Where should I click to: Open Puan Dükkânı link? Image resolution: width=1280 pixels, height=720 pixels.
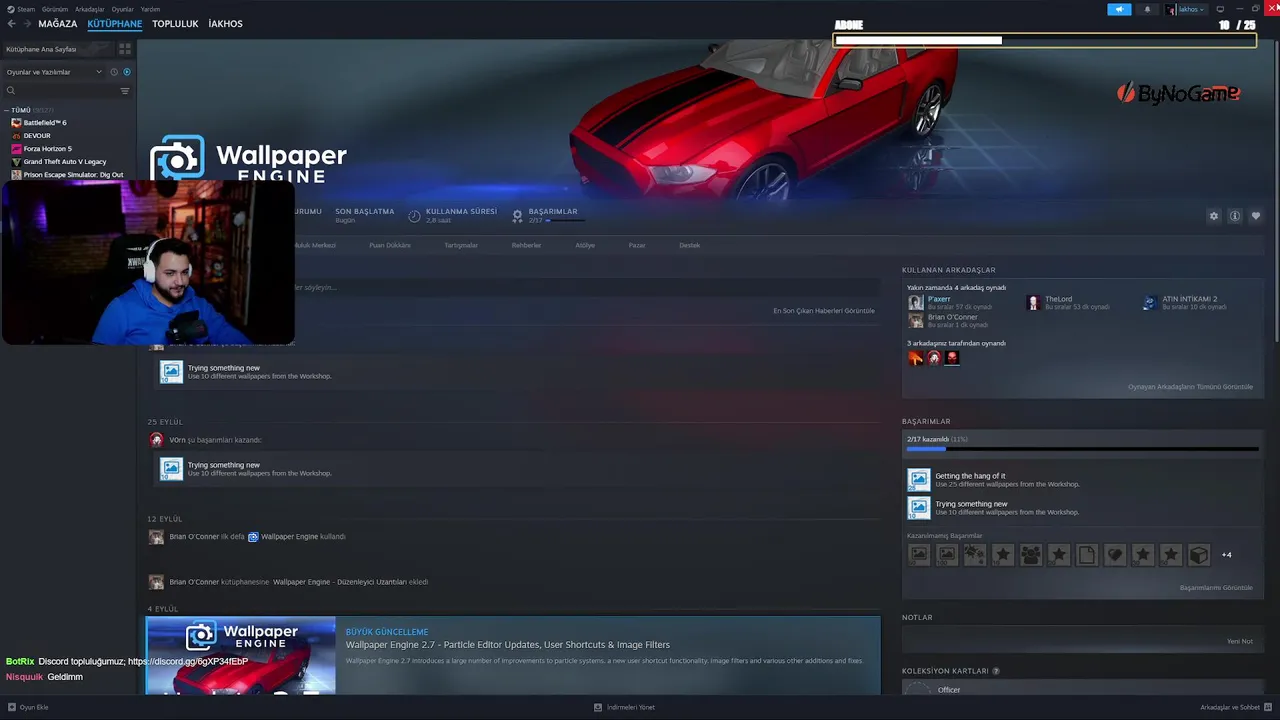click(390, 245)
